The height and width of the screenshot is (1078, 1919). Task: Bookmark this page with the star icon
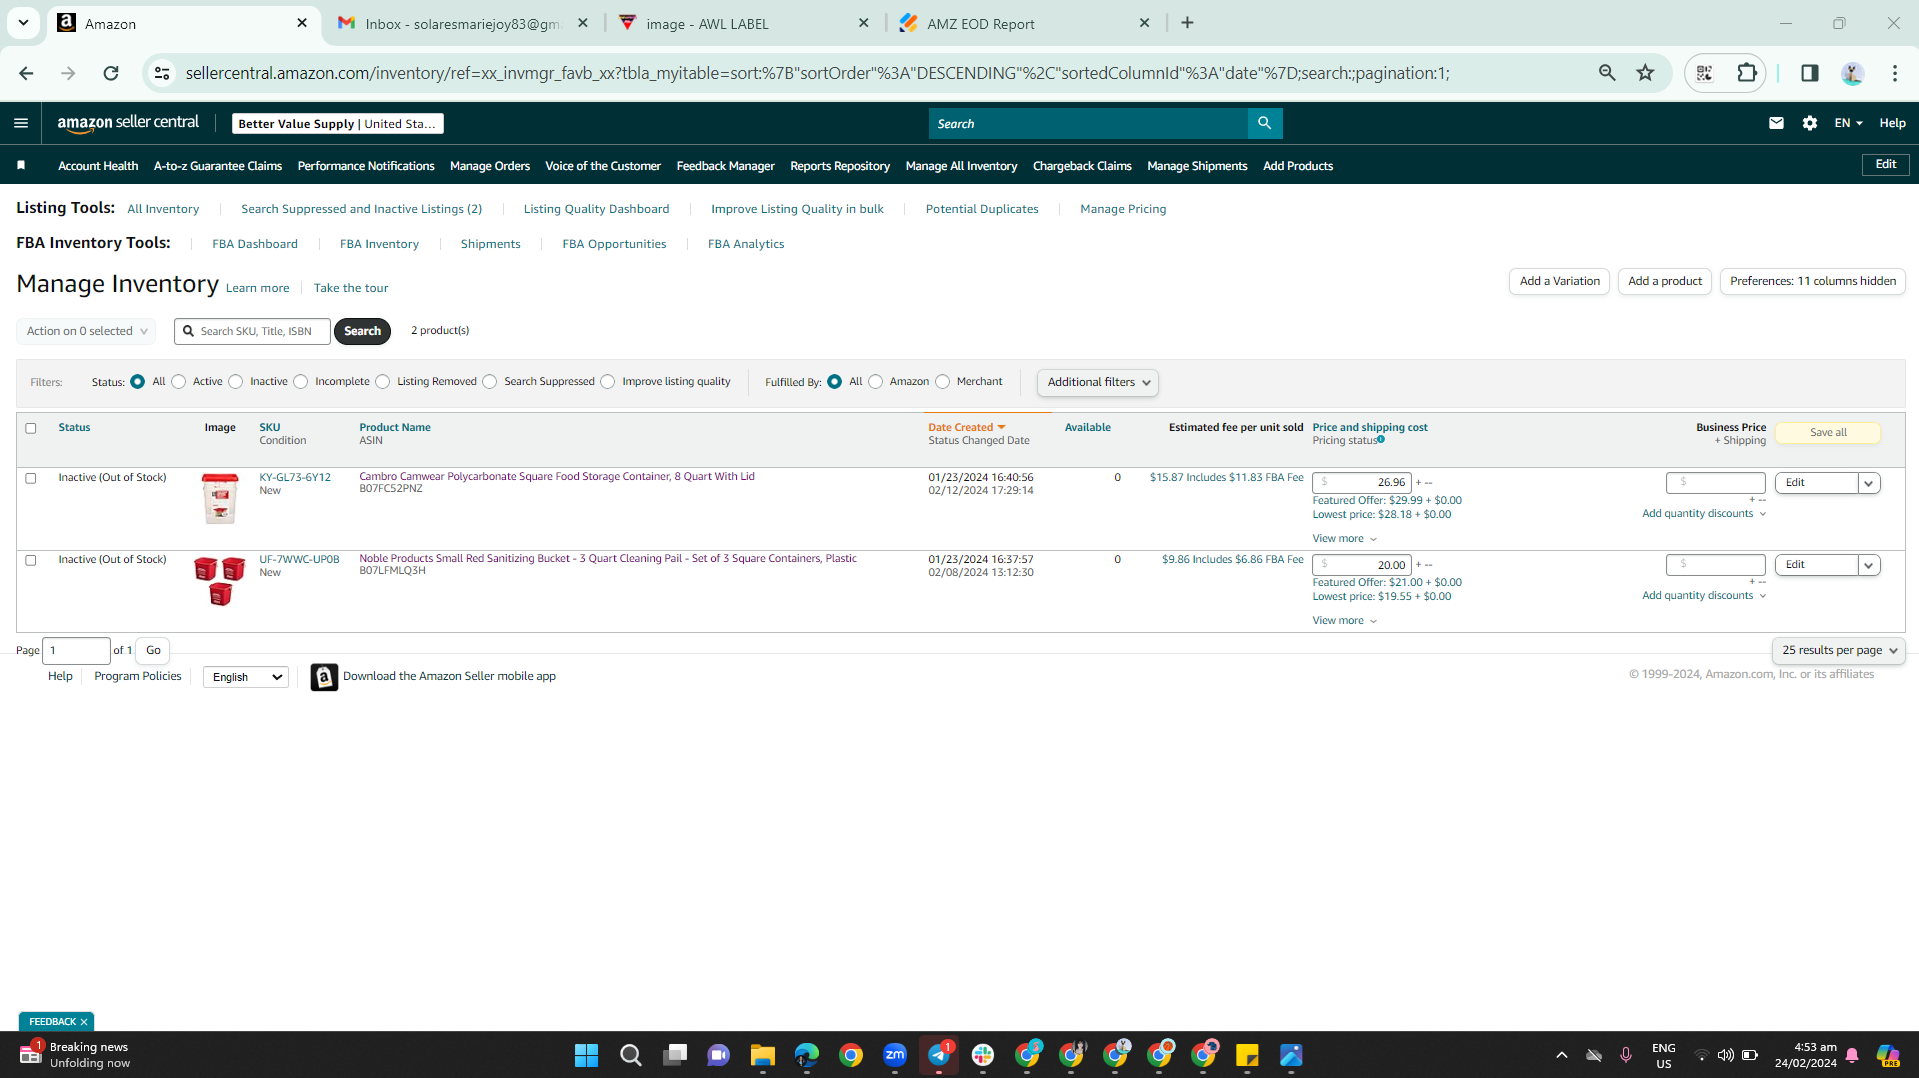coord(1645,73)
